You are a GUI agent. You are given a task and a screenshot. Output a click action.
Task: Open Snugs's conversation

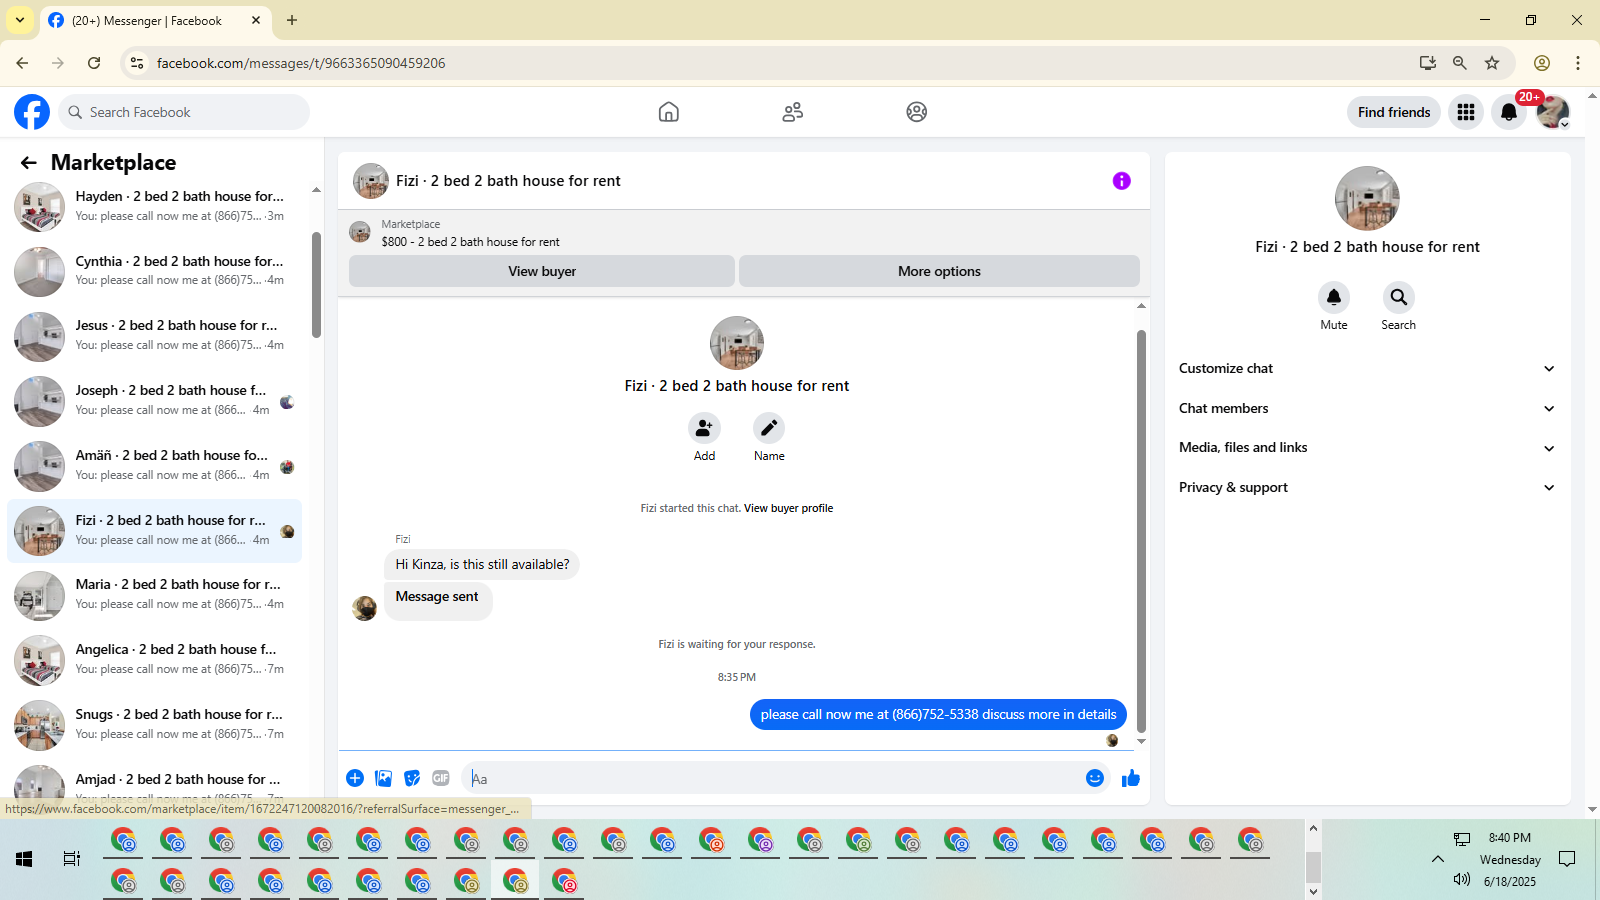pos(155,725)
